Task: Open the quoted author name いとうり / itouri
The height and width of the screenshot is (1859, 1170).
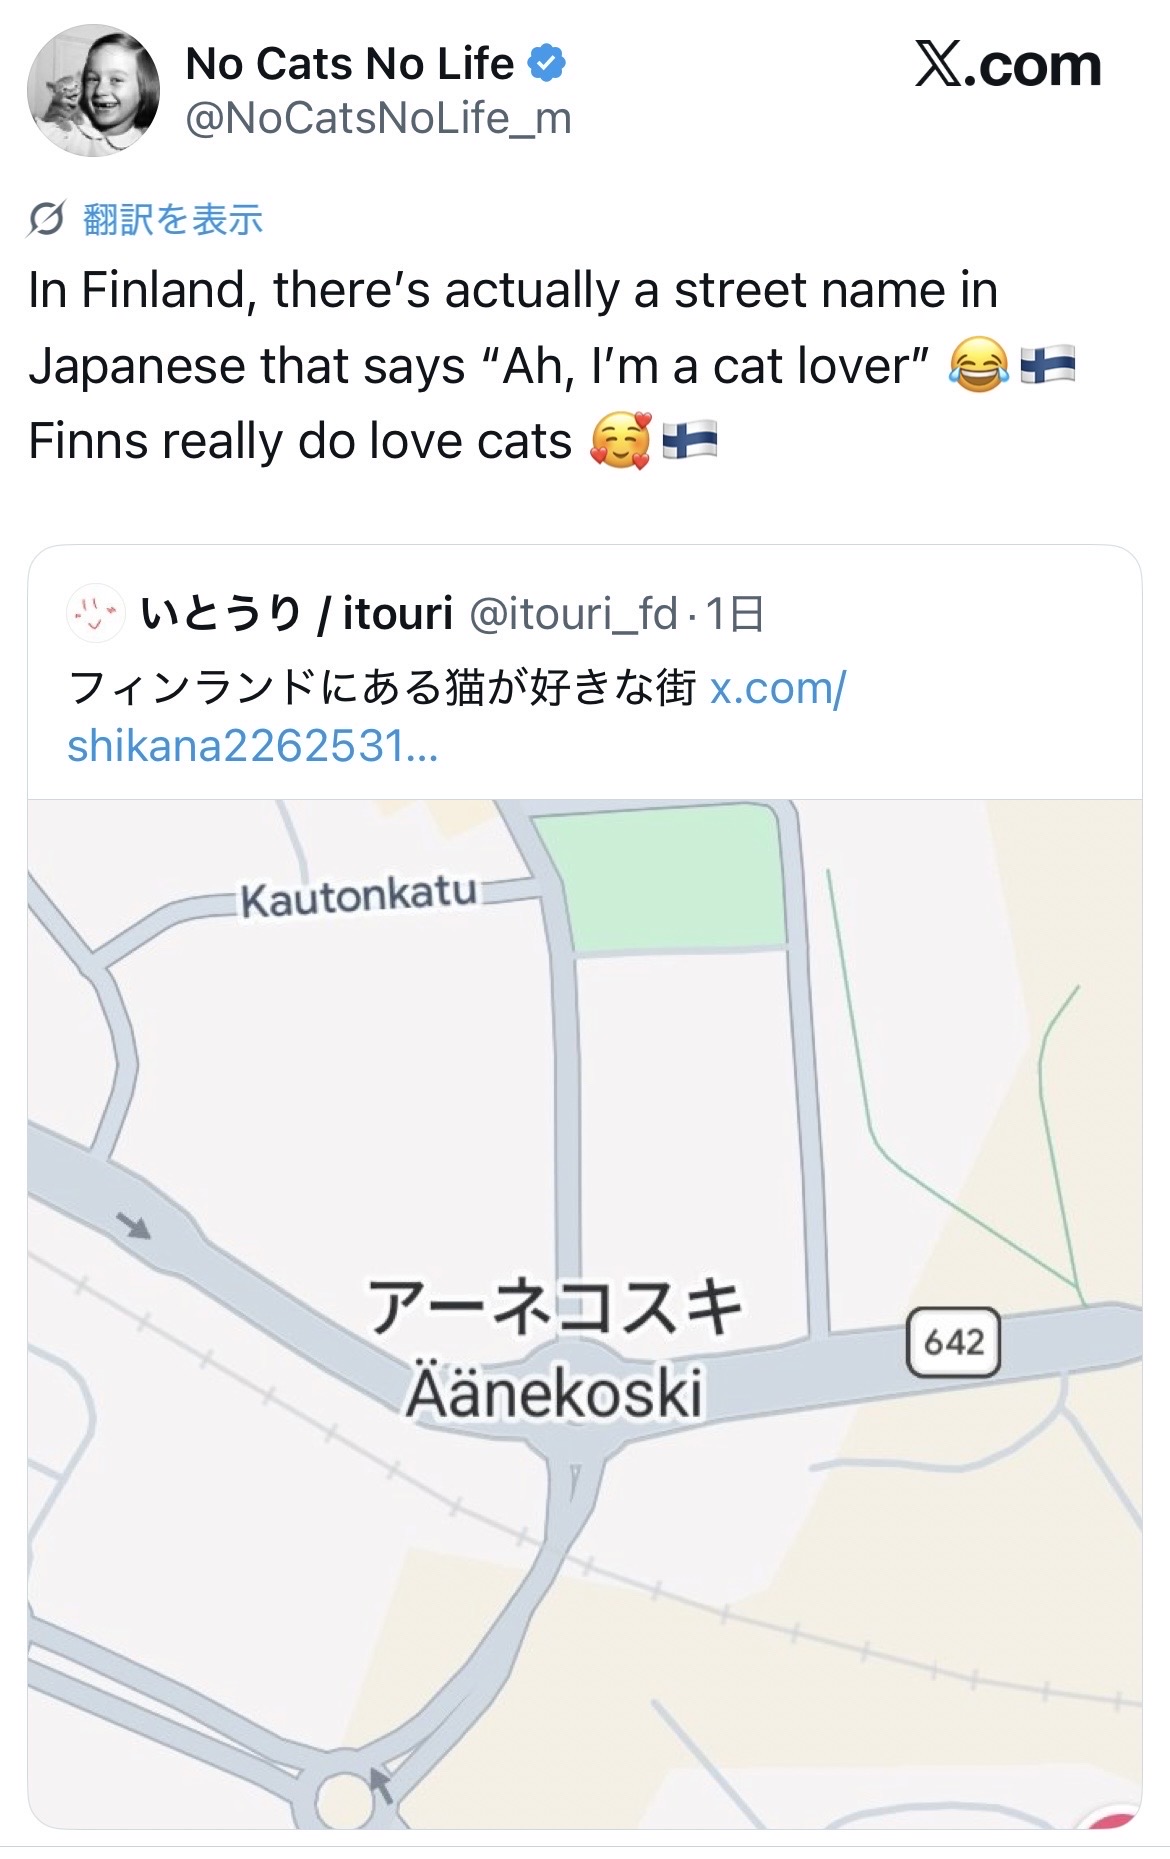Action: 297,614
